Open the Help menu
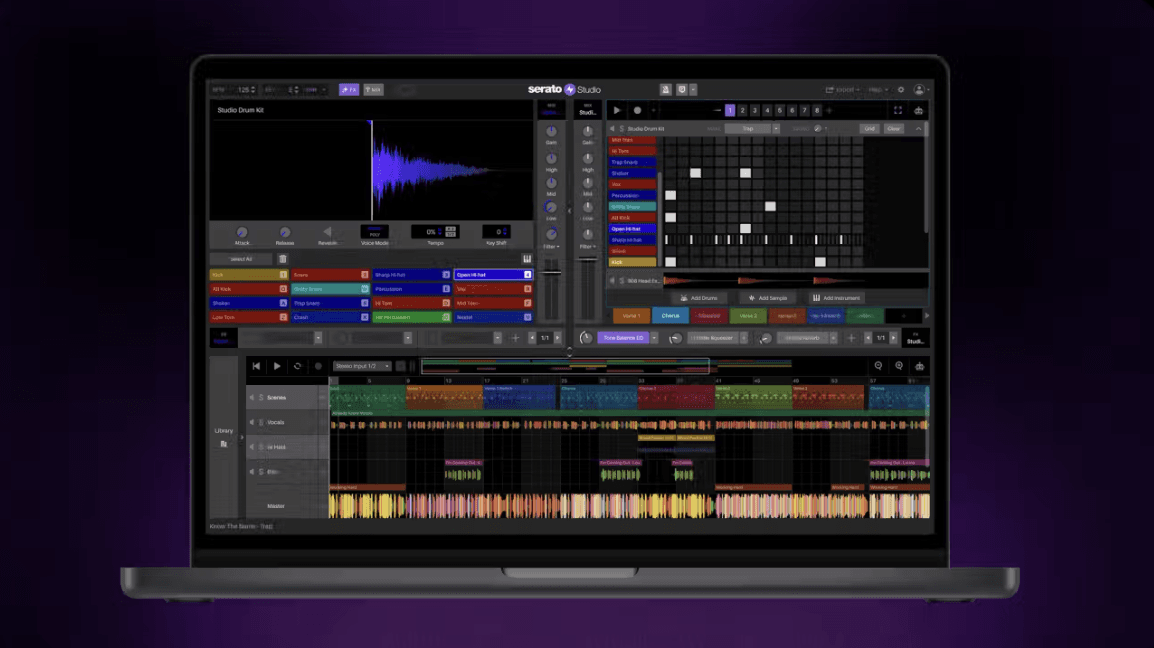This screenshot has width=1154, height=648. click(877, 90)
